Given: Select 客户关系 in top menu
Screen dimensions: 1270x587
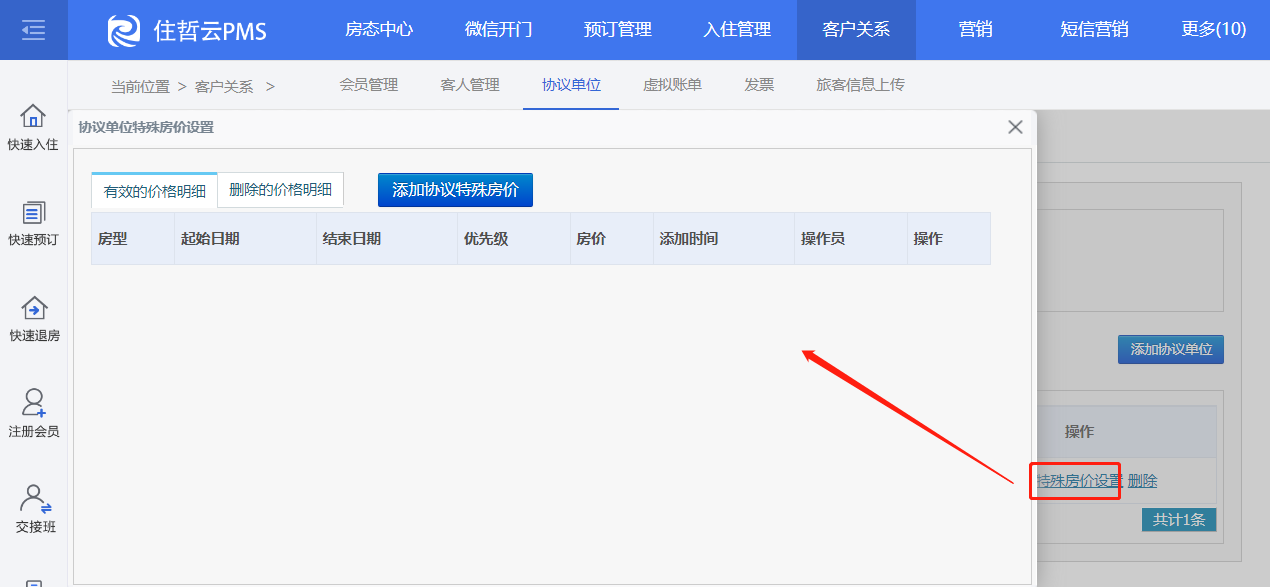Looking at the screenshot, I should (x=856, y=30).
